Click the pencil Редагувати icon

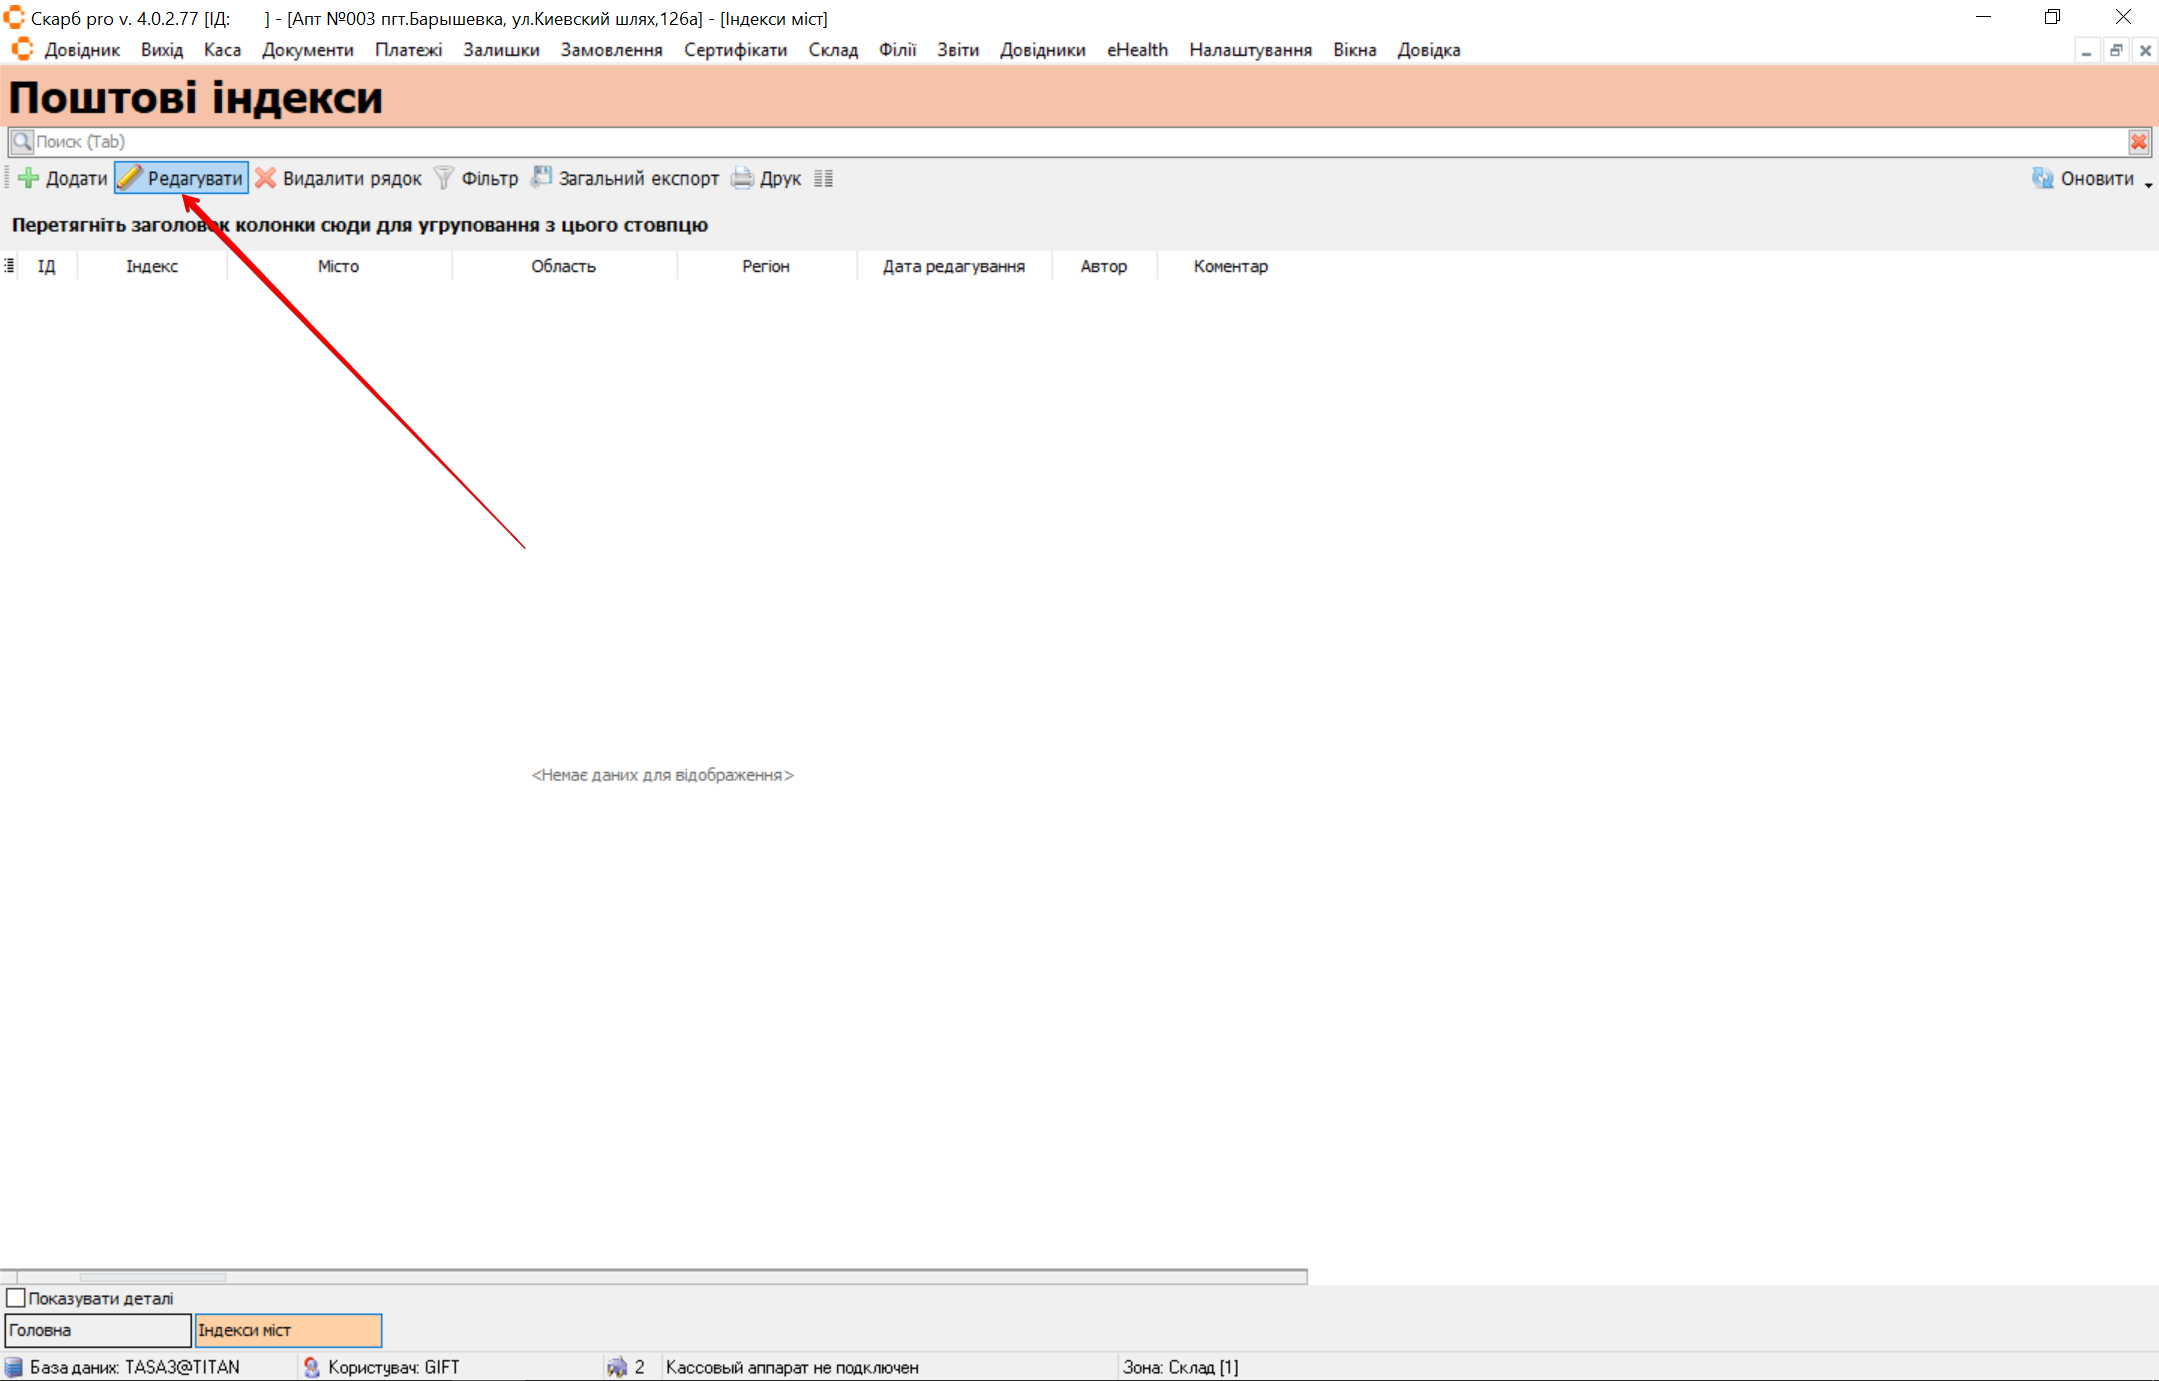pyautogui.click(x=130, y=179)
